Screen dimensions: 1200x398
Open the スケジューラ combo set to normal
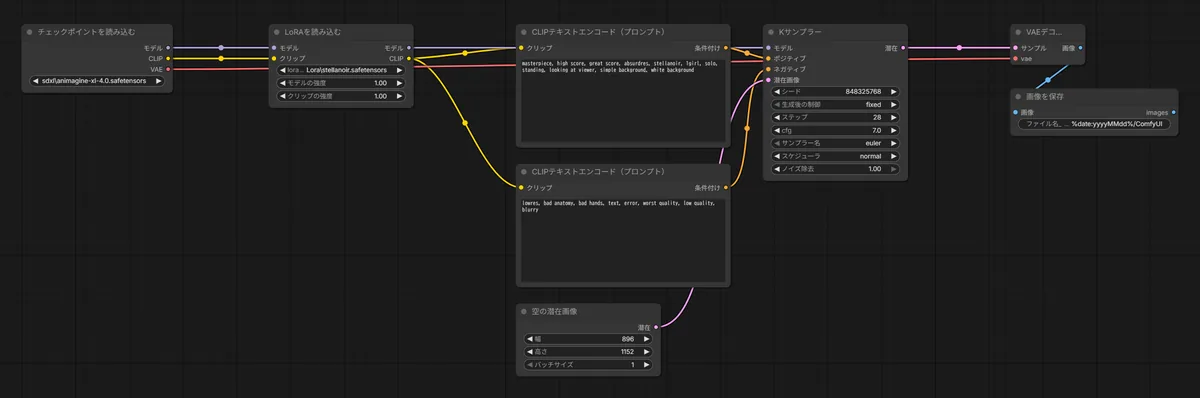836,156
